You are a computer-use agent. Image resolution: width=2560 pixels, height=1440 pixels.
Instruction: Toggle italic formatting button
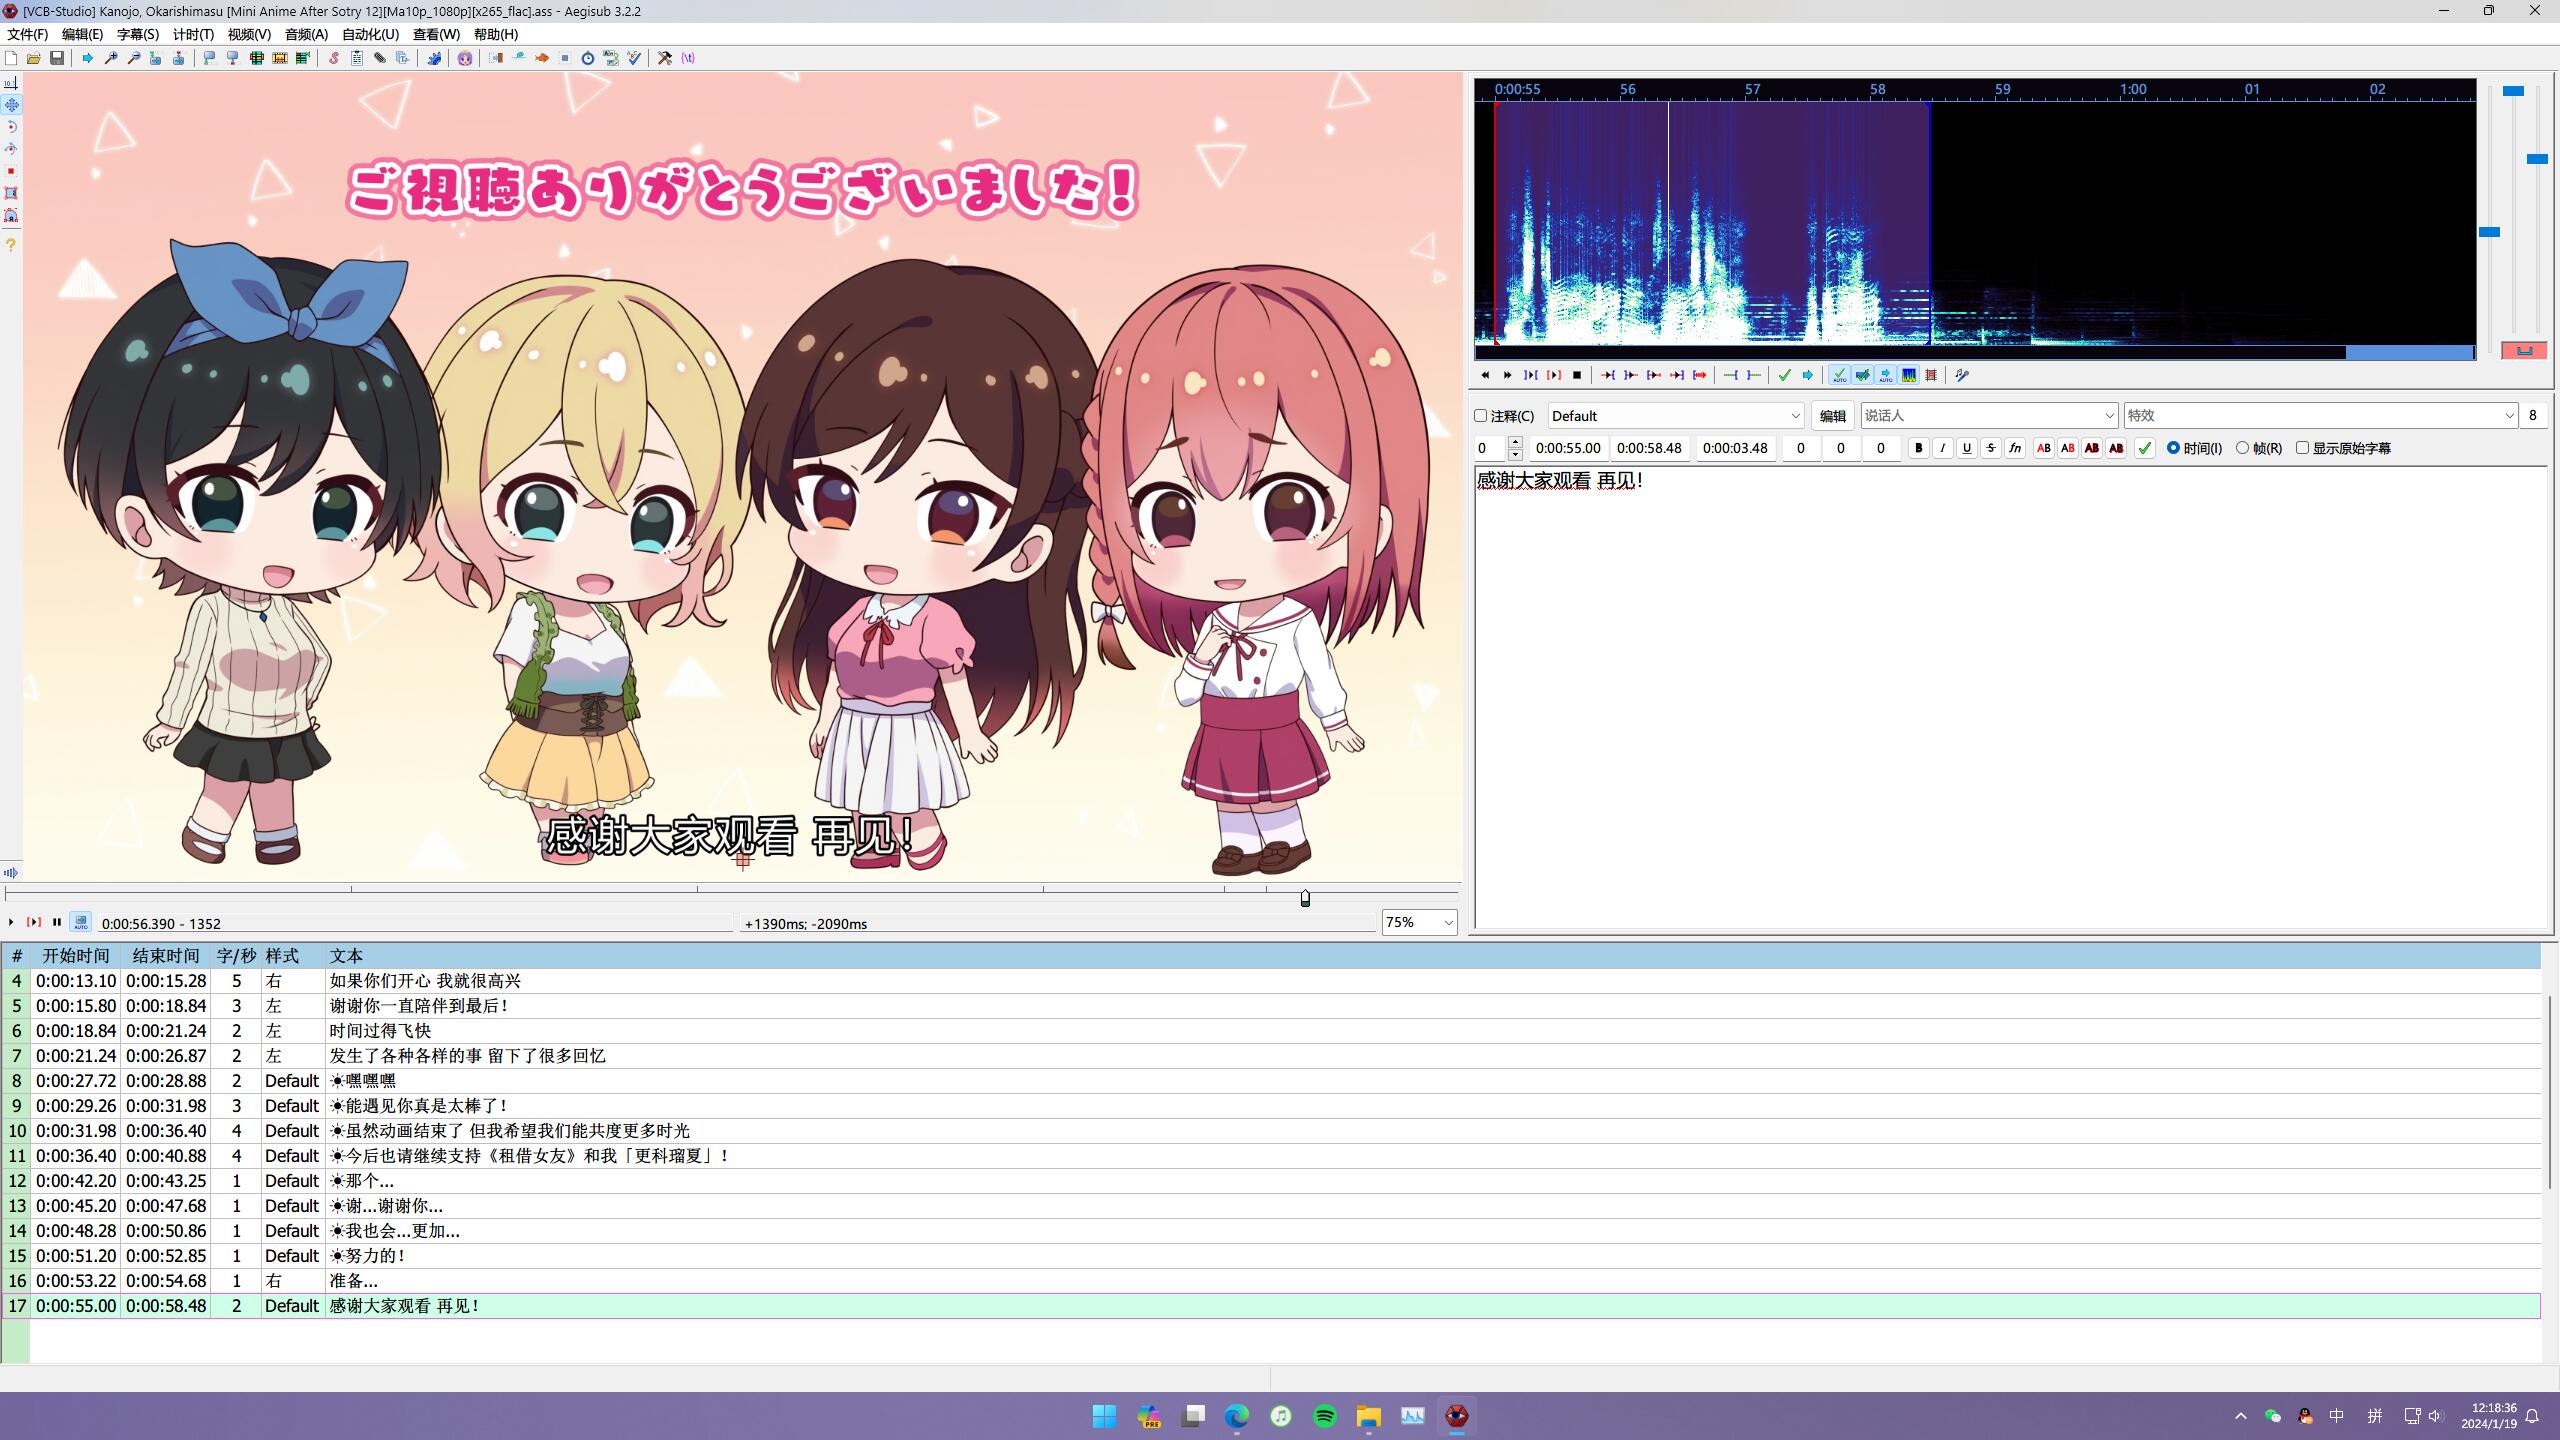coord(1942,448)
